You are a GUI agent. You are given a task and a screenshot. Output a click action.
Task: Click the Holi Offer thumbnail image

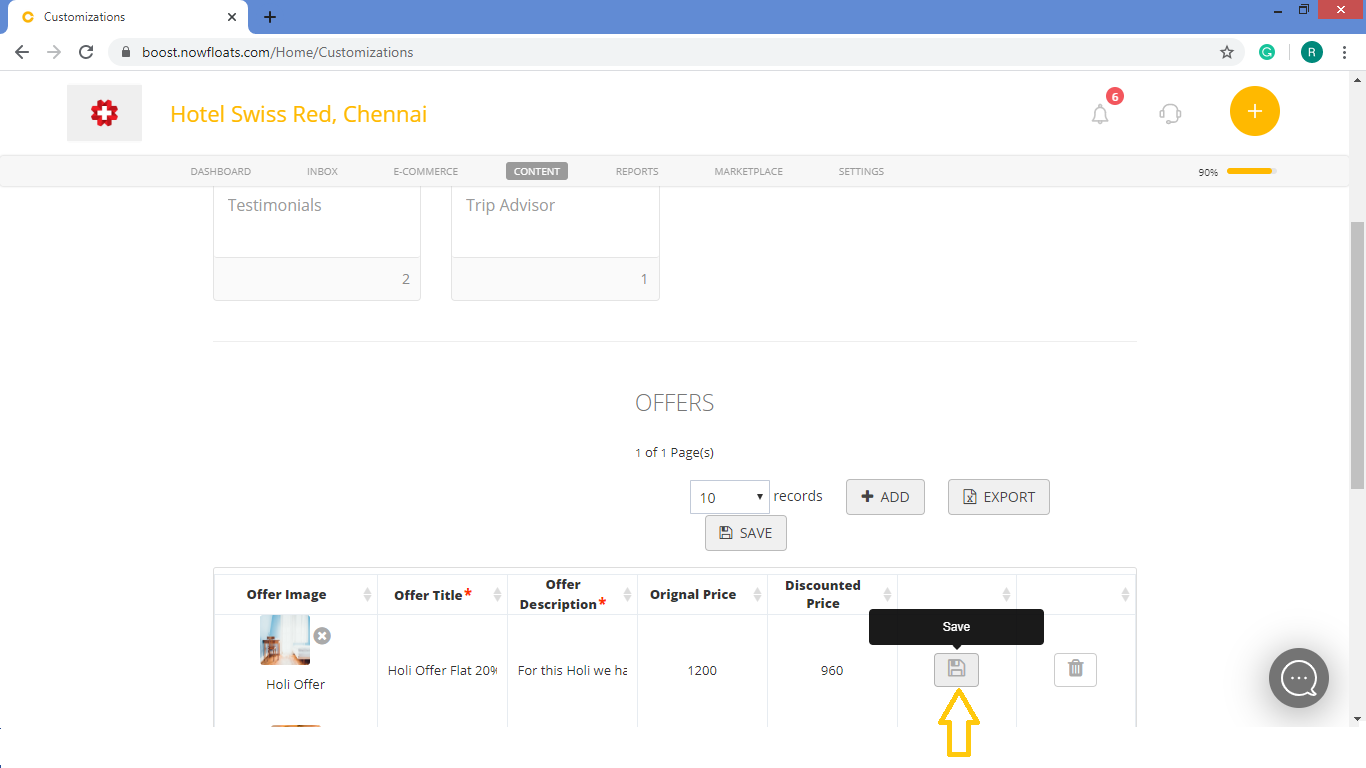[285, 640]
